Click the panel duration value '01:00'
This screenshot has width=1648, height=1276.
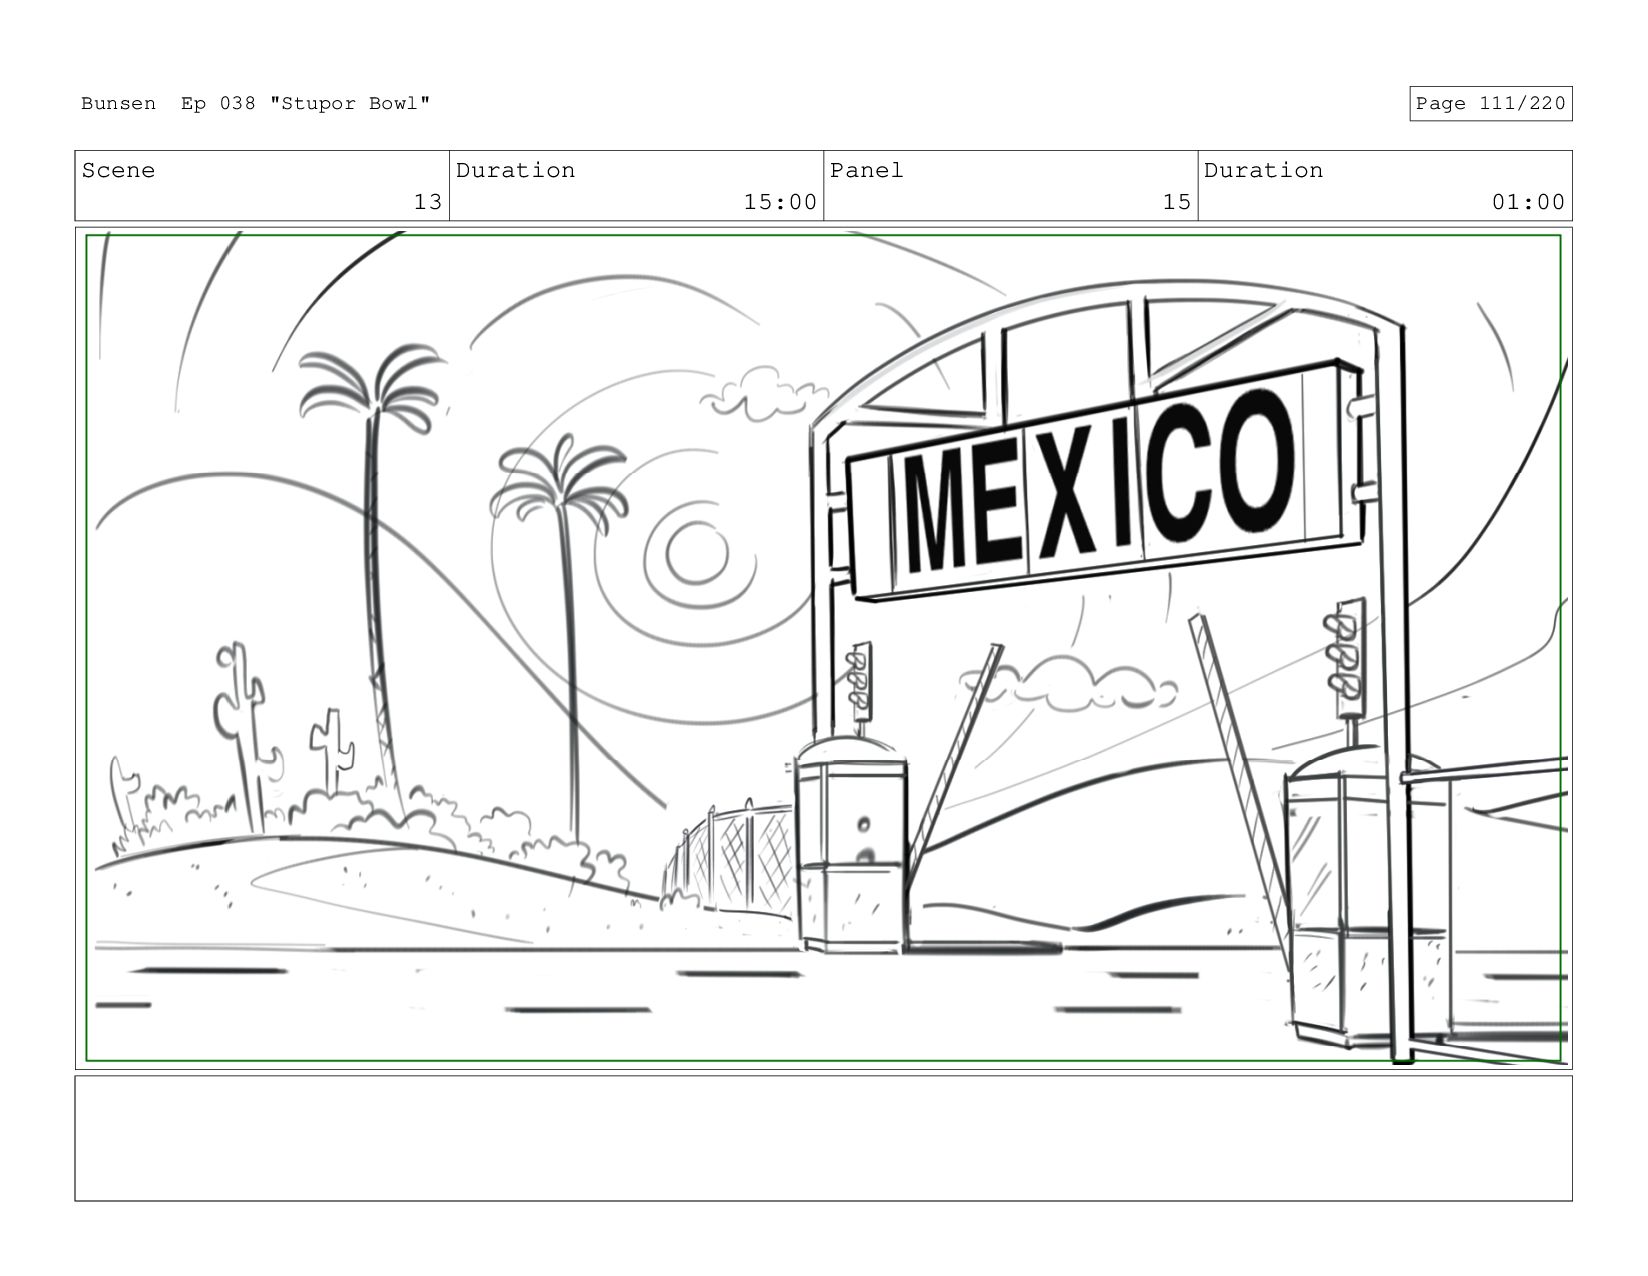point(1528,202)
